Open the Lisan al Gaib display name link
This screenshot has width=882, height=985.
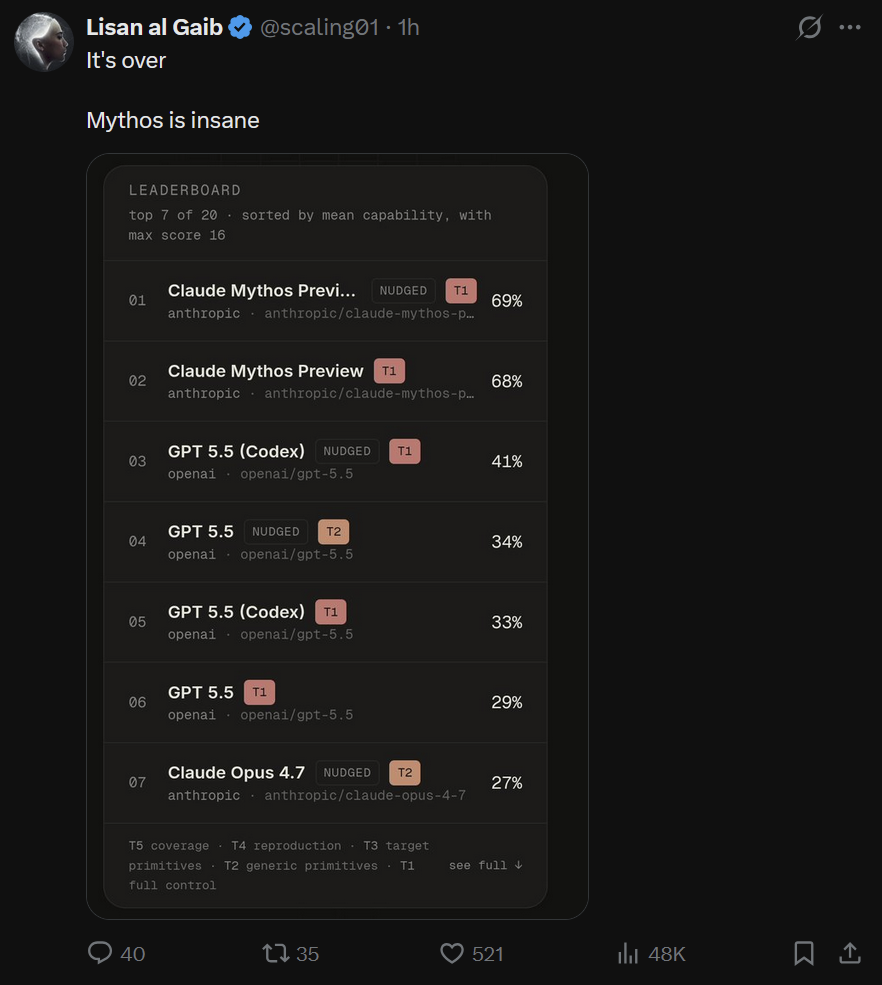pyautogui.click(x=154, y=27)
